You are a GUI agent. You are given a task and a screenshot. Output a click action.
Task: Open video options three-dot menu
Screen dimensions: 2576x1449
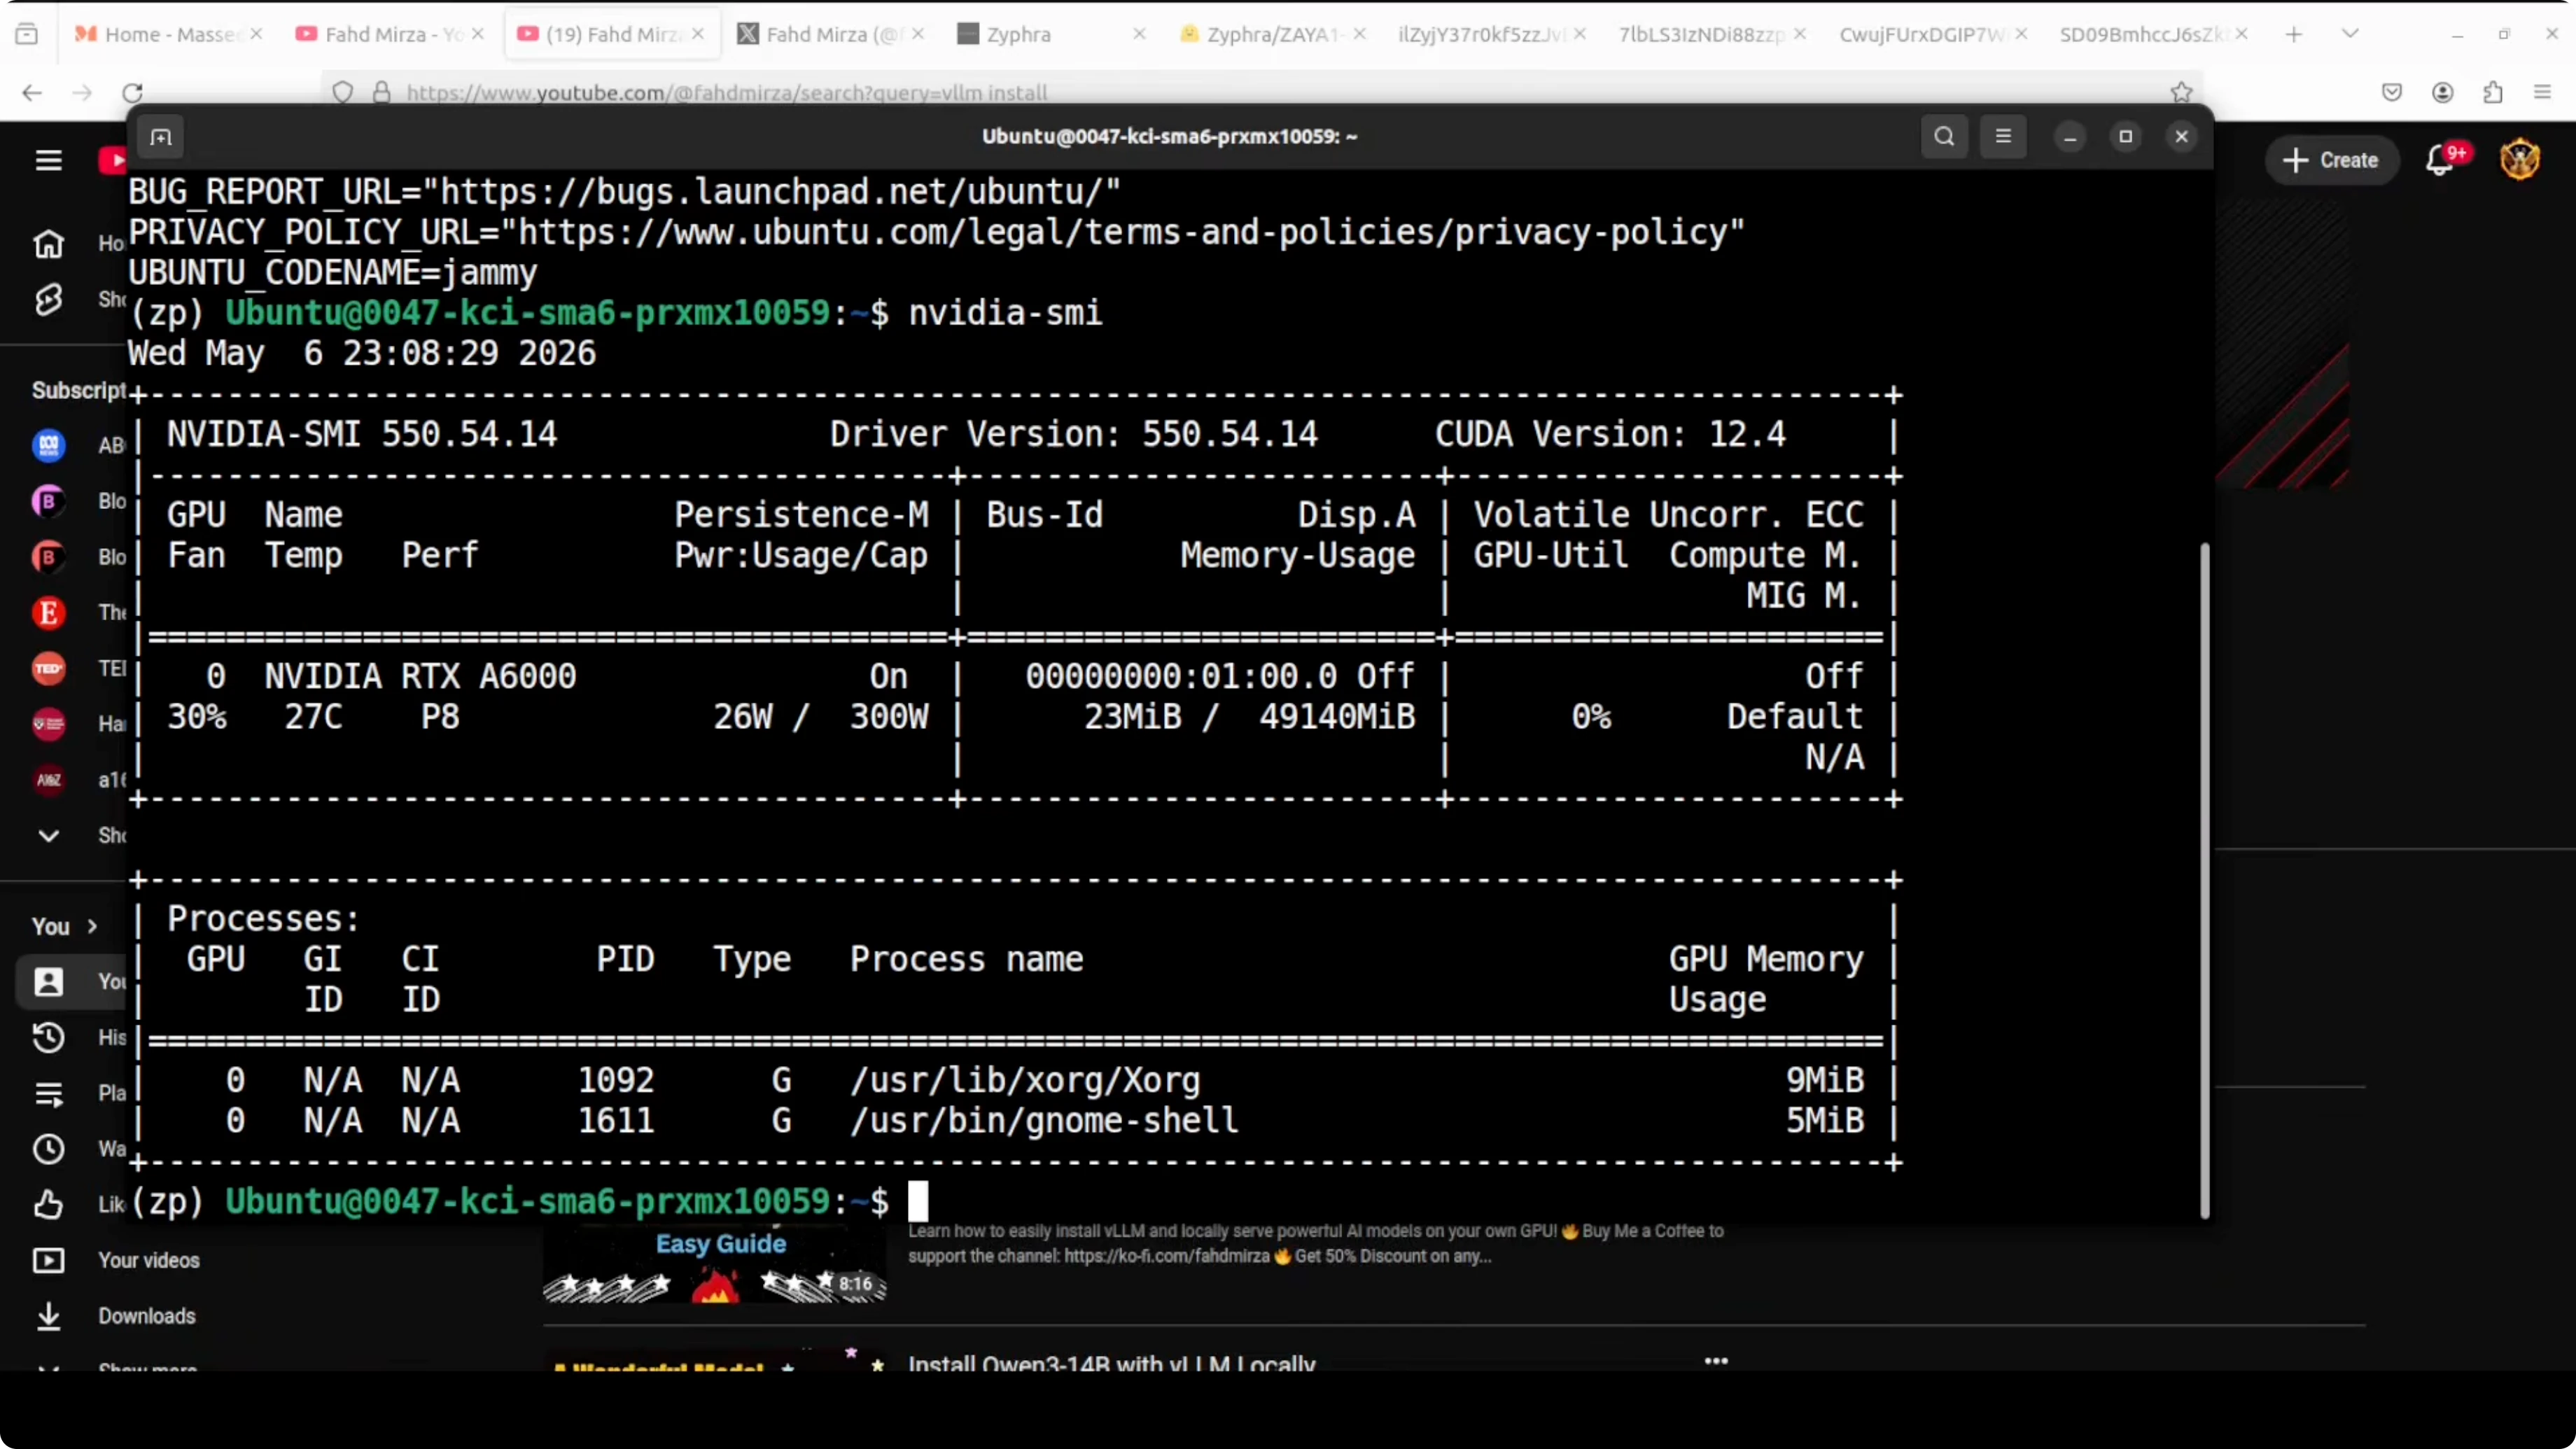click(1716, 1361)
